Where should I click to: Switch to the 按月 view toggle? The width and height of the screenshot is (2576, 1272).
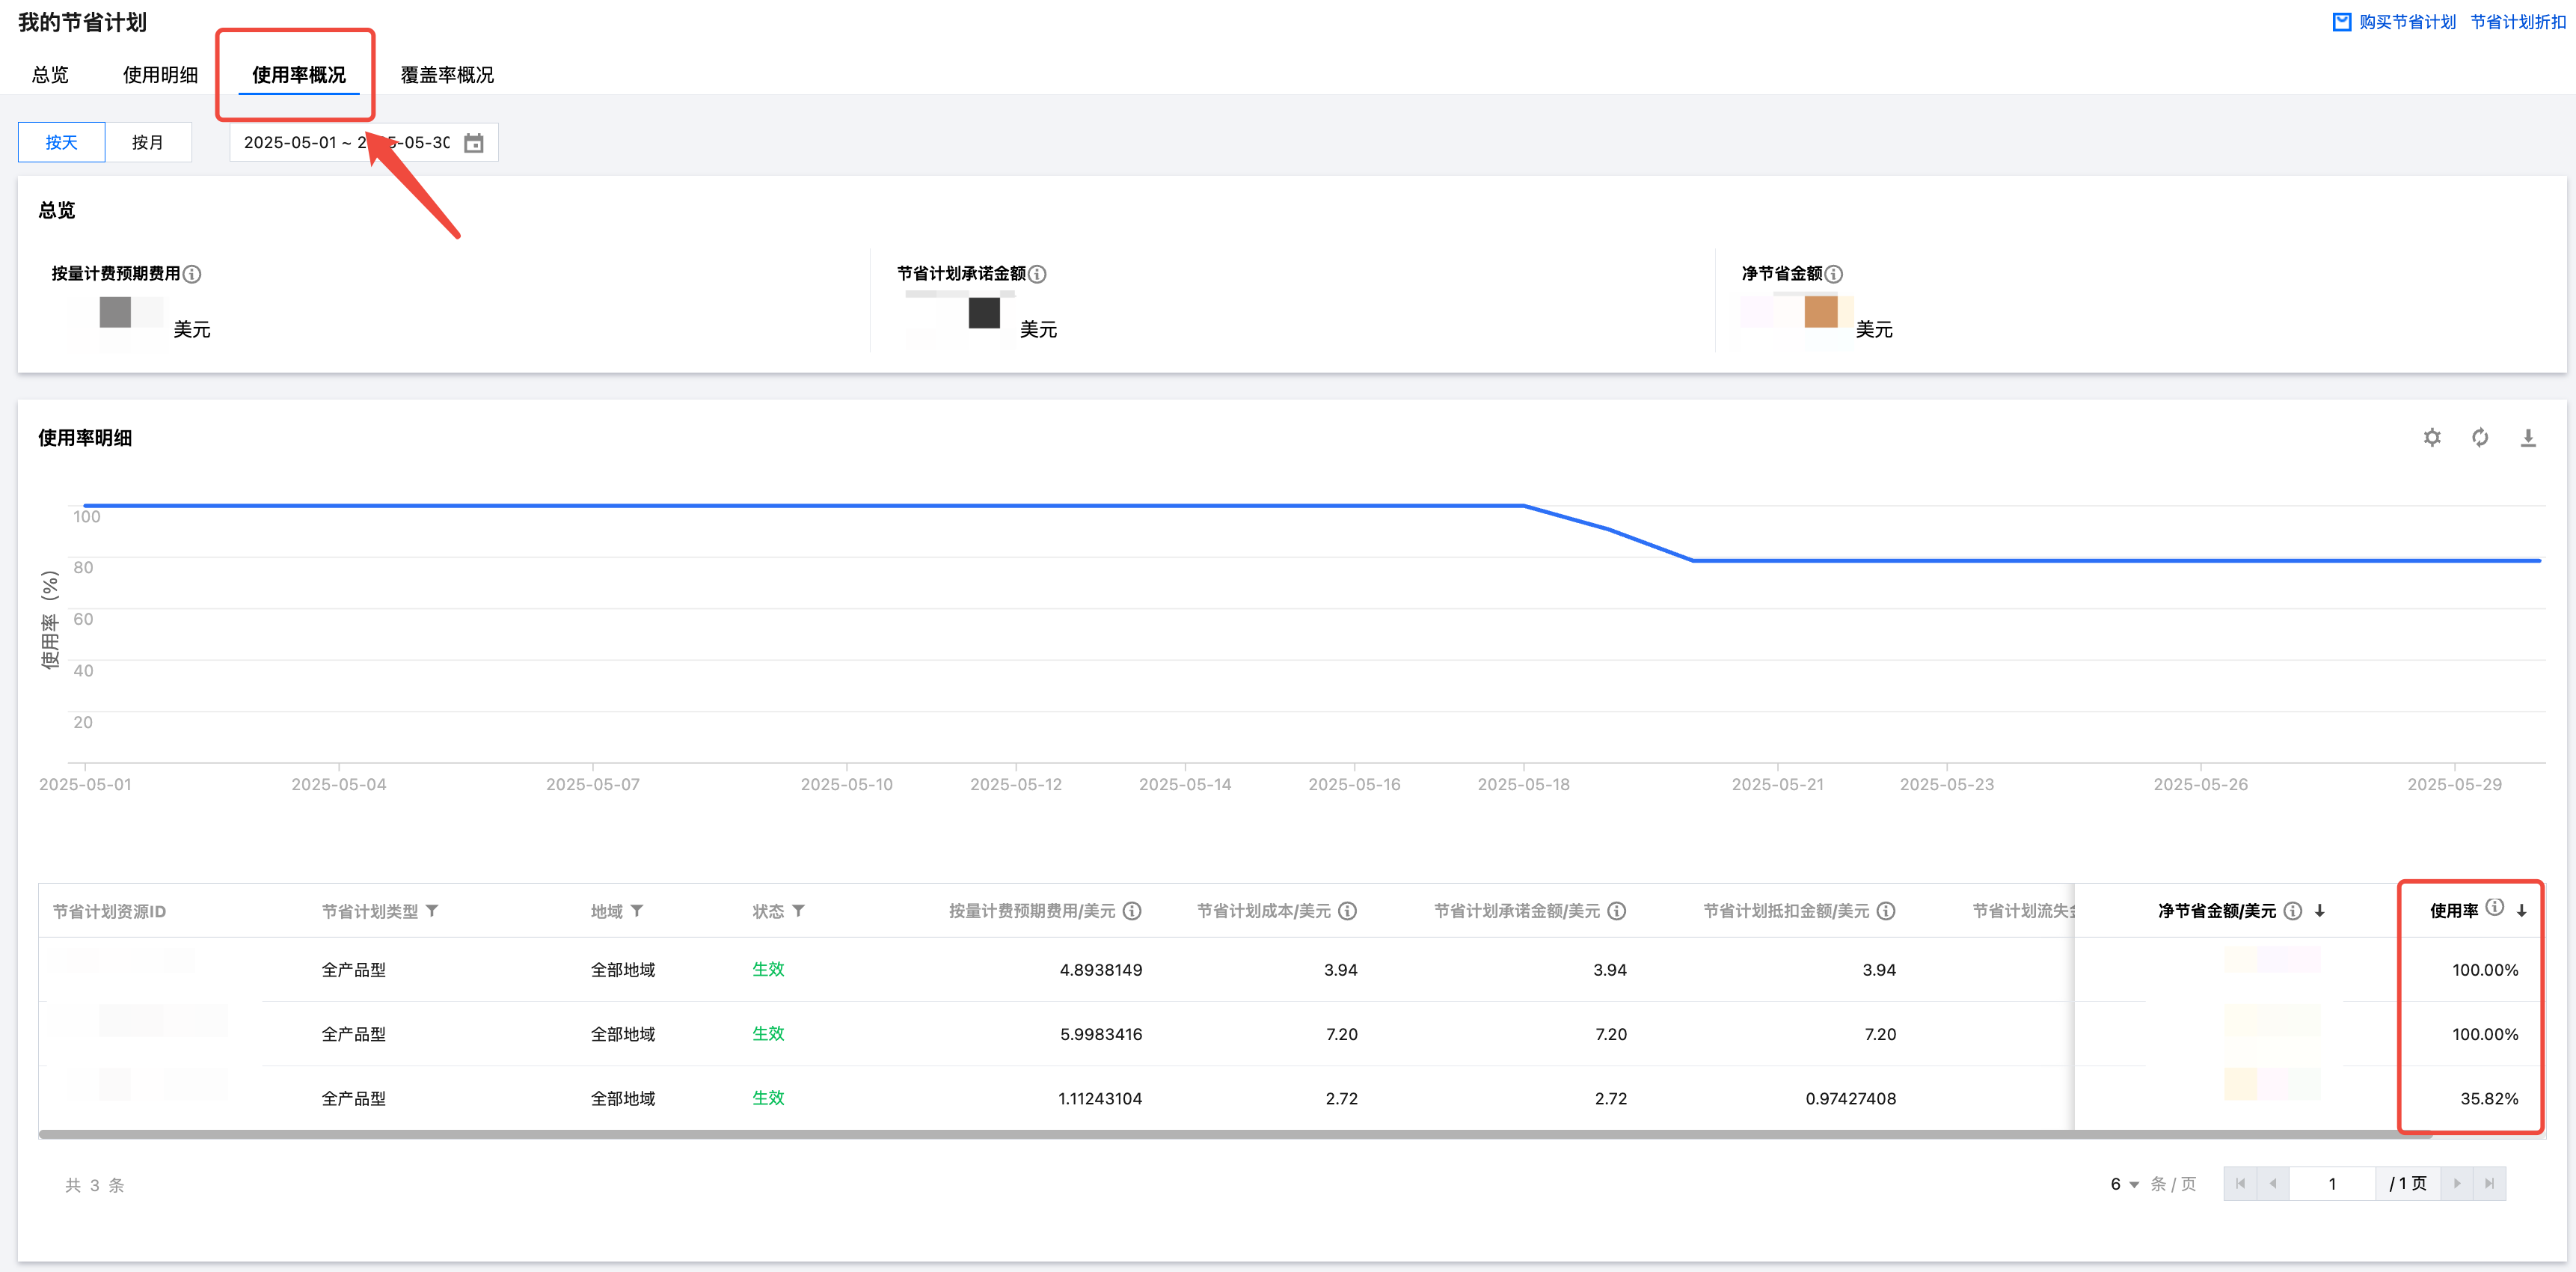pyautogui.click(x=147, y=142)
